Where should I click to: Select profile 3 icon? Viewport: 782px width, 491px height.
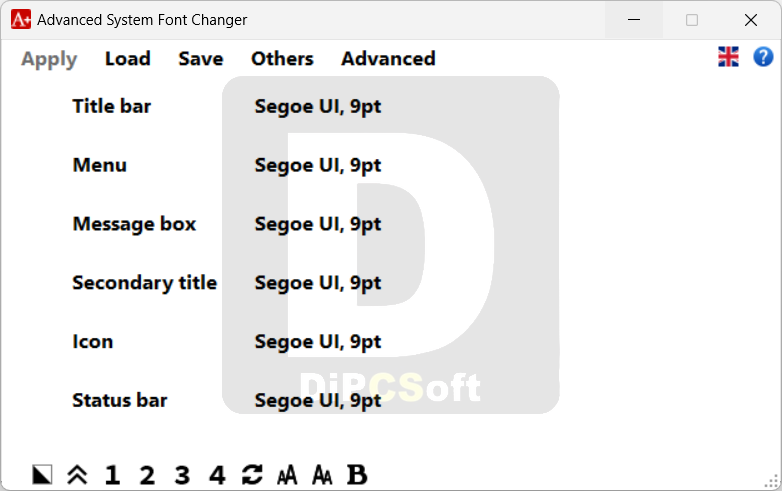pos(182,475)
